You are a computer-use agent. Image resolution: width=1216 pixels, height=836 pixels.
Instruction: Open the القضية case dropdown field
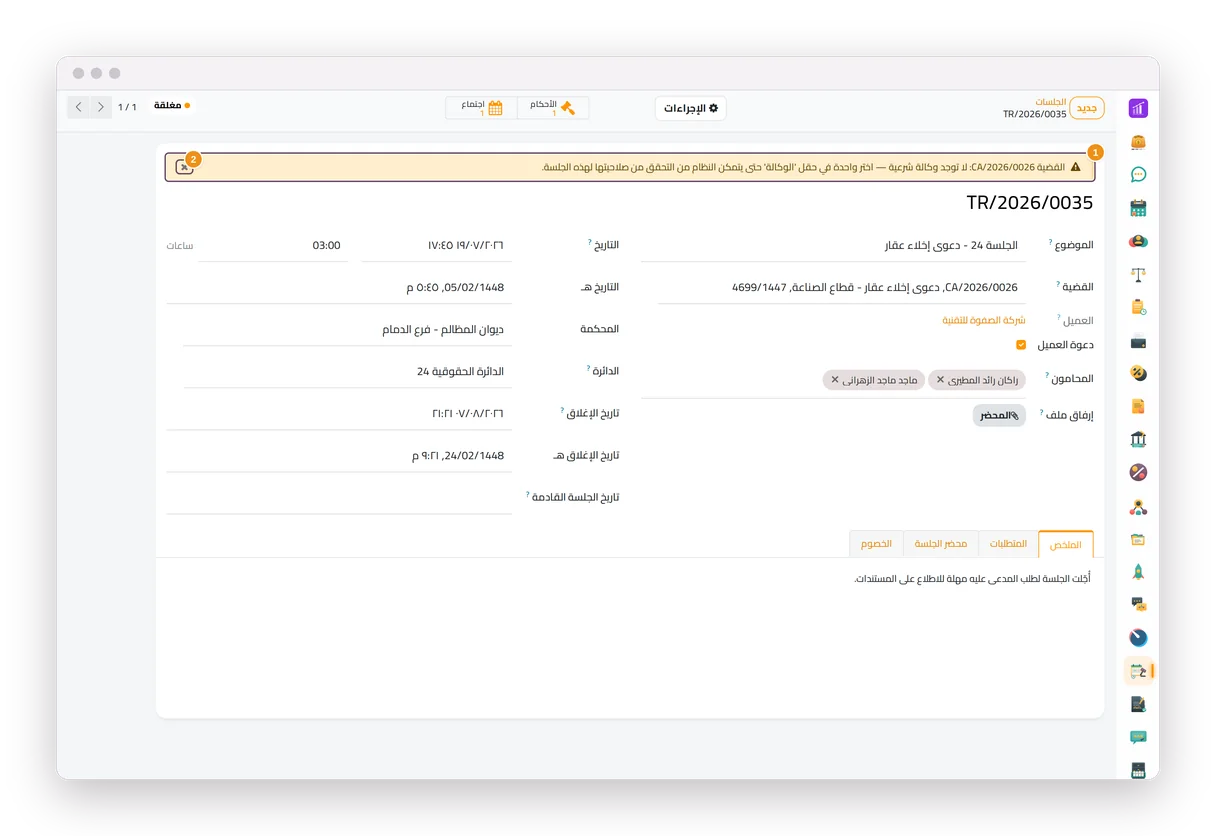coord(842,288)
